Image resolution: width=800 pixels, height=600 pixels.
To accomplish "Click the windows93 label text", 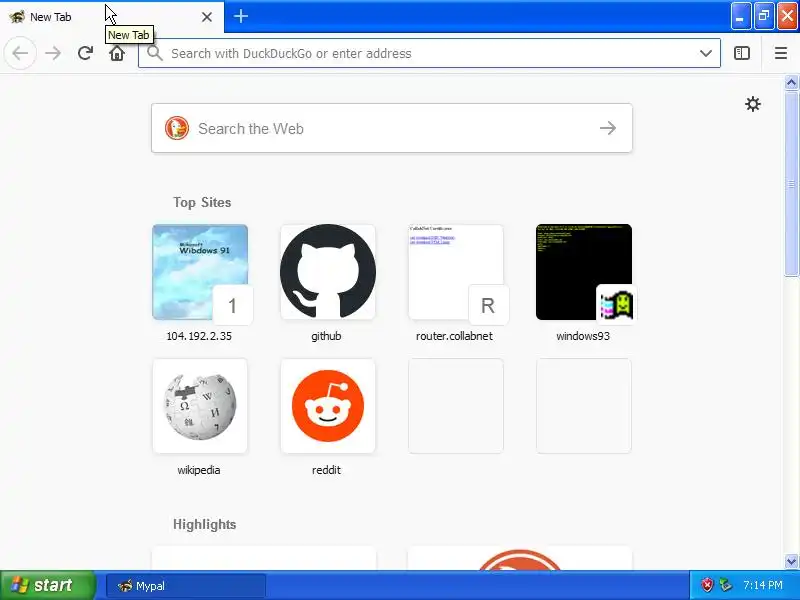I will point(583,336).
